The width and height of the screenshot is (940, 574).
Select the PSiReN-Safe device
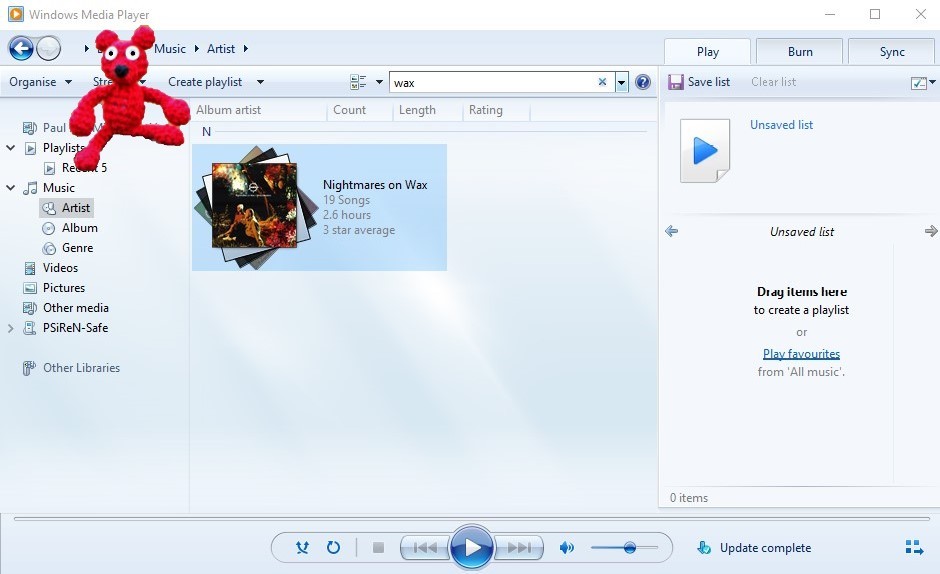[x=75, y=327]
